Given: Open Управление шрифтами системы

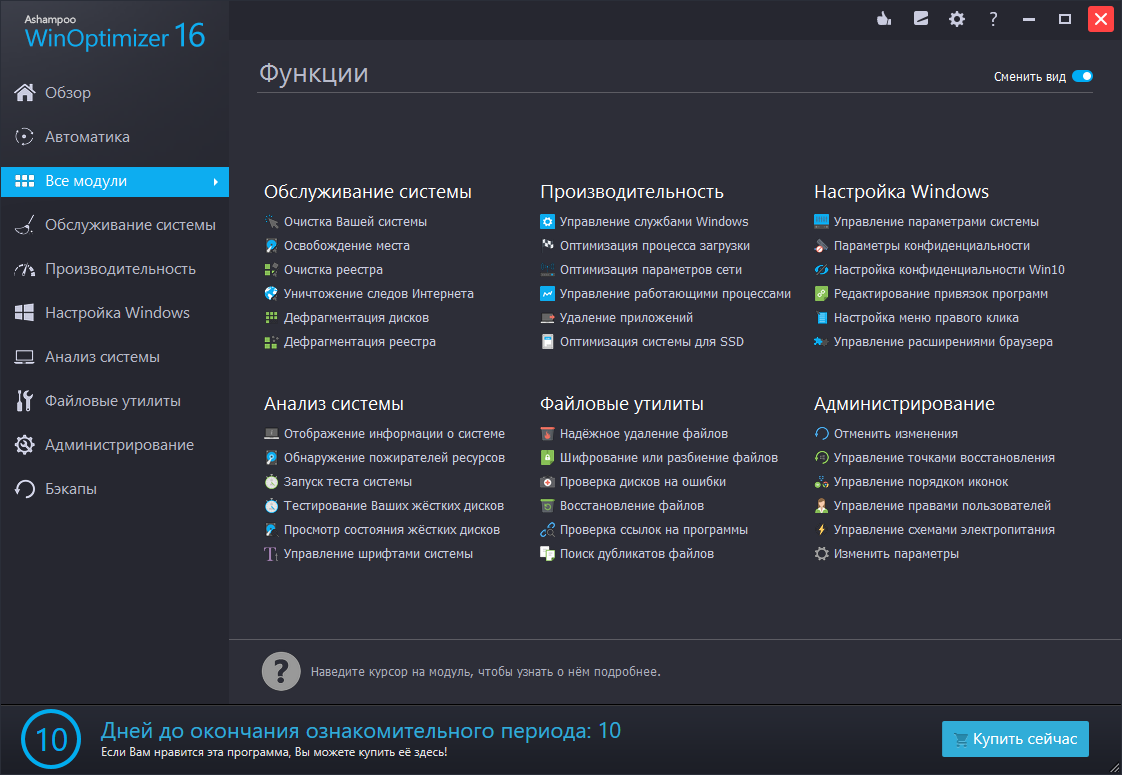Looking at the screenshot, I should tap(379, 554).
